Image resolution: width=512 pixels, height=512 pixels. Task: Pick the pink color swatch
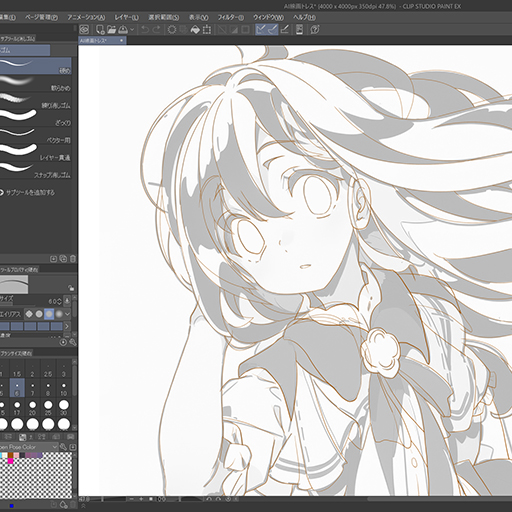(x=16, y=455)
